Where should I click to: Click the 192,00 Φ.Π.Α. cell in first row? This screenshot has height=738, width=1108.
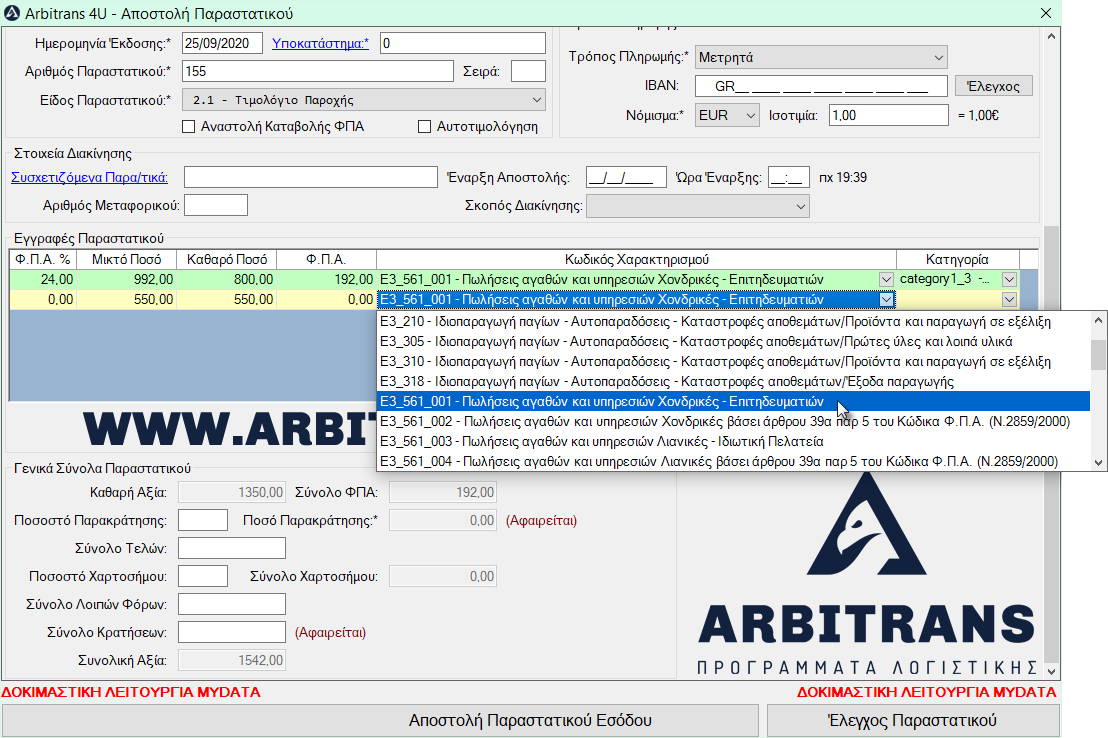326,279
